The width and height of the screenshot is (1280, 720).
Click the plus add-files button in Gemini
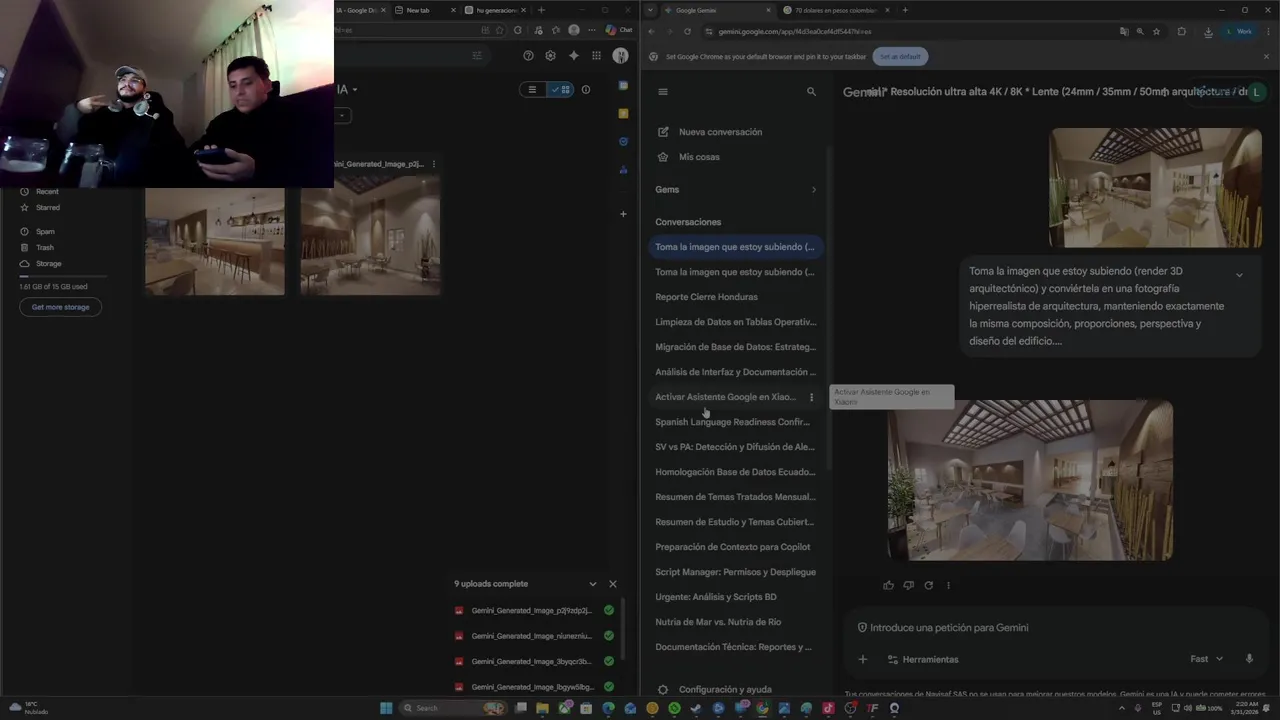[x=862, y=659]
